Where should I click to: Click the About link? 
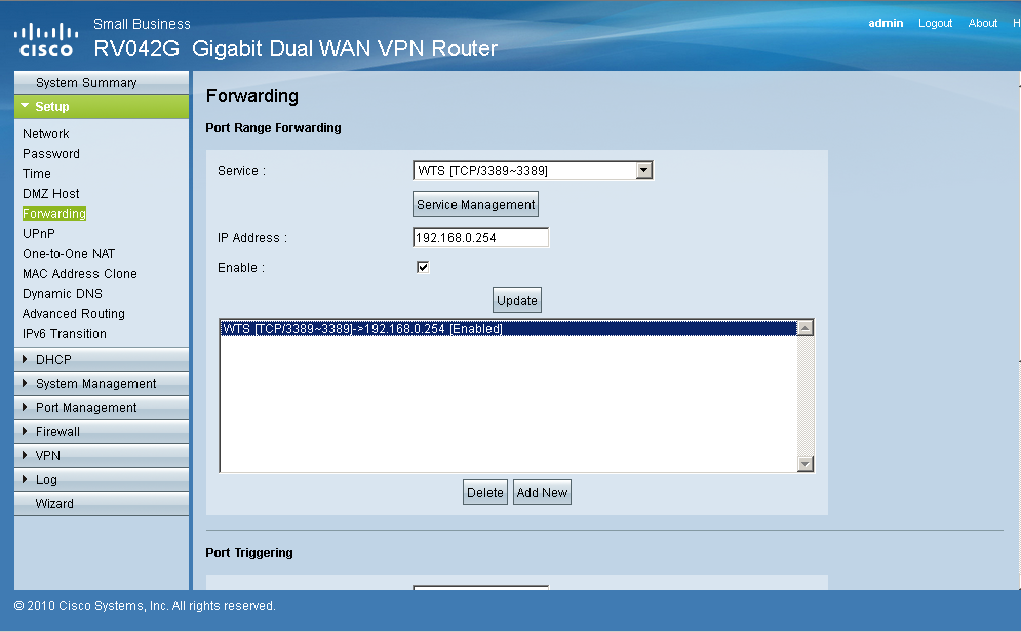coord(983,23)
